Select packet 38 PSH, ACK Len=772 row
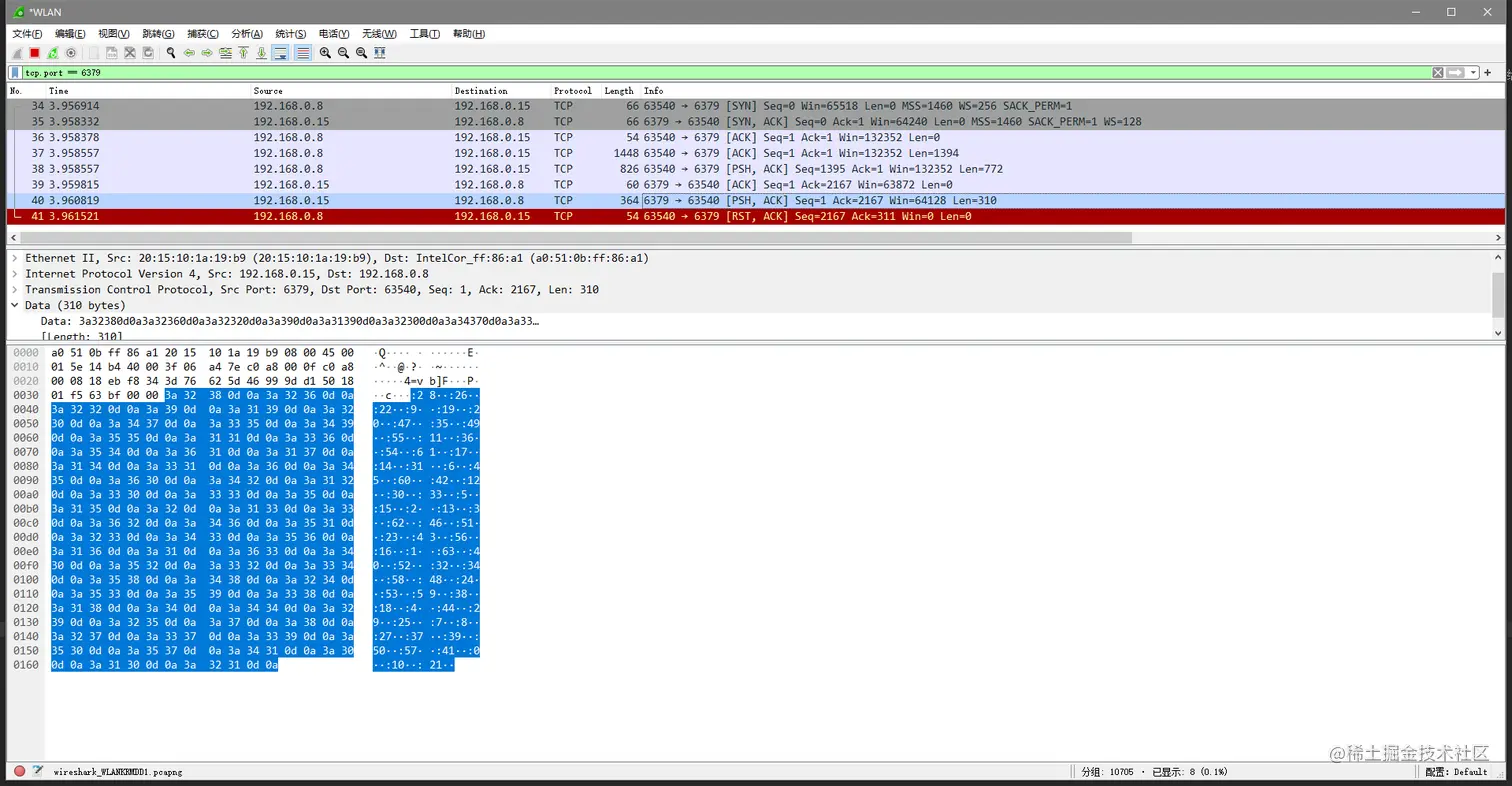This screenshot has height=786, width=1512. tap(755, 169)
